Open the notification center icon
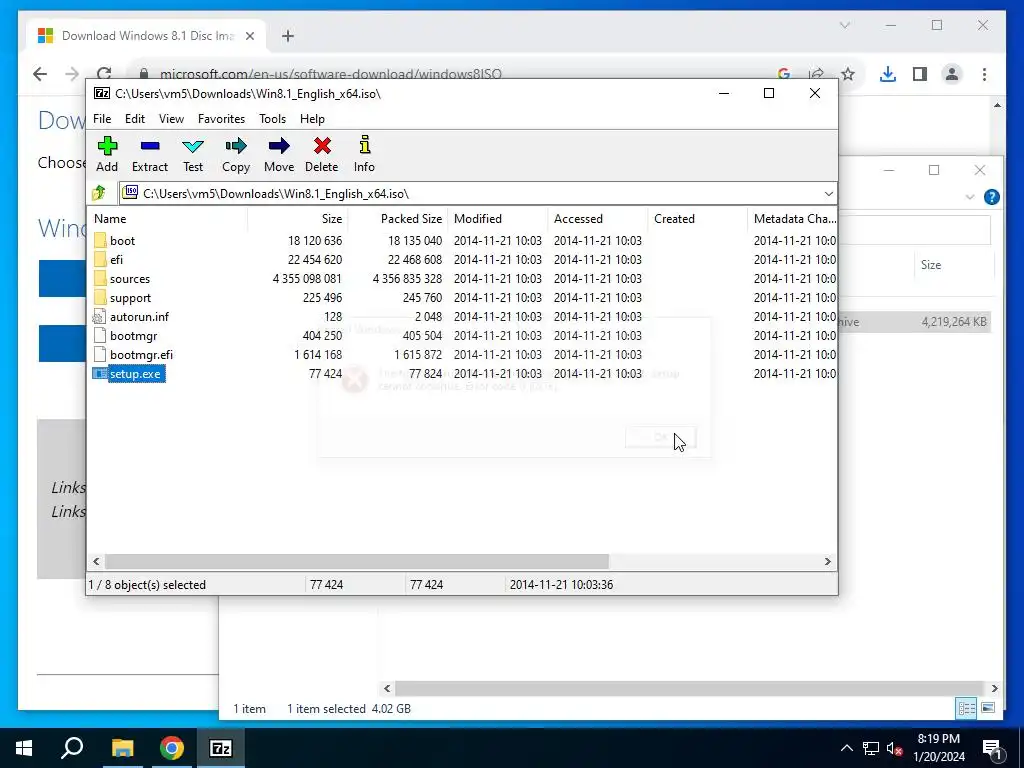Image resolution: width=1024 pixels, height=768 pixels. (x=993, y=749)
